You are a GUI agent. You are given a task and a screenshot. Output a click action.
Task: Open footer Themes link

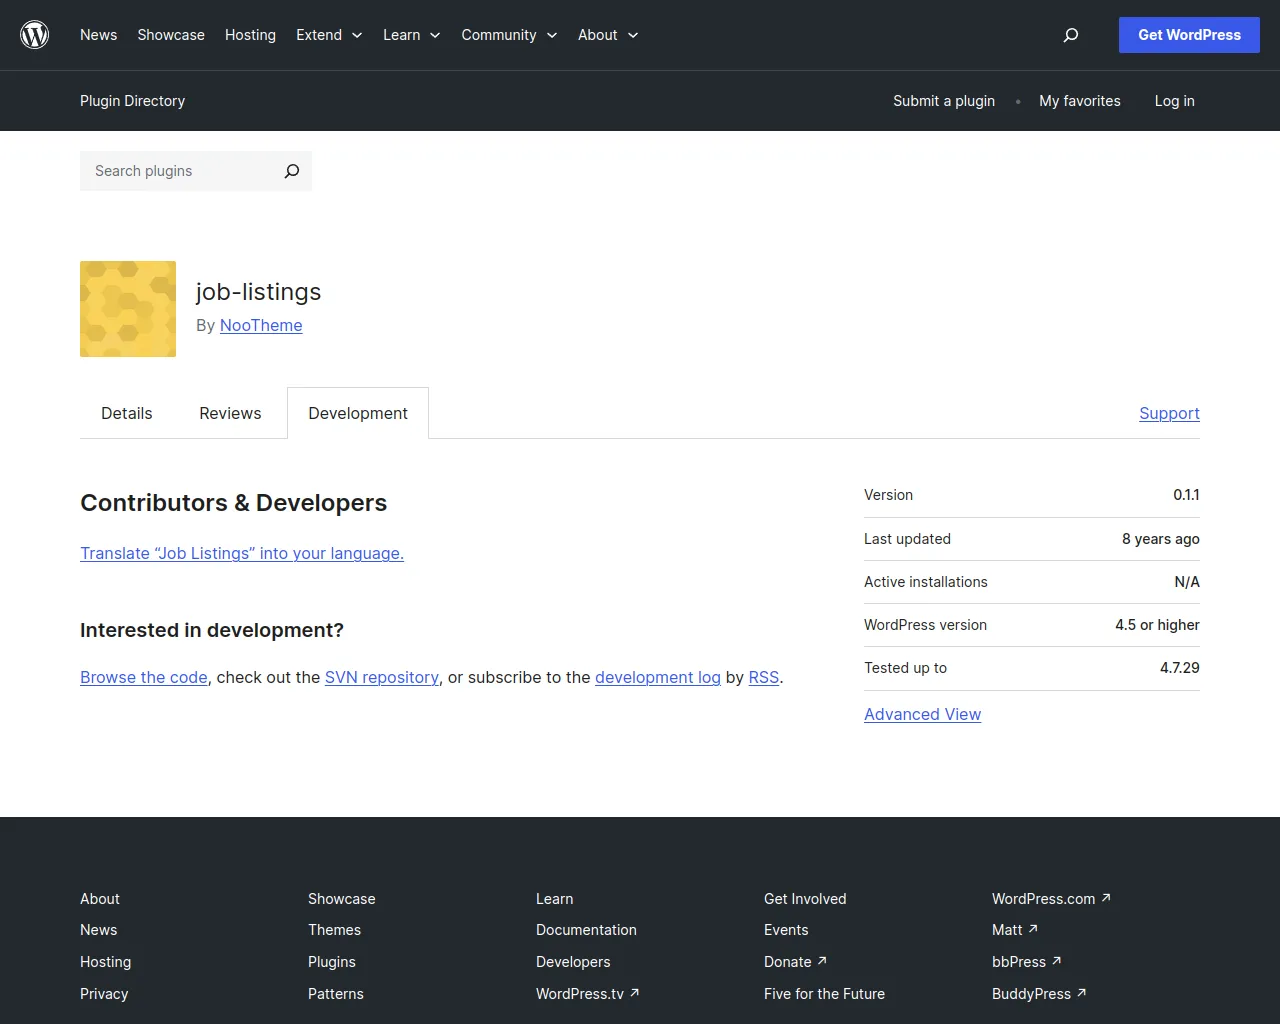(334, 930)
